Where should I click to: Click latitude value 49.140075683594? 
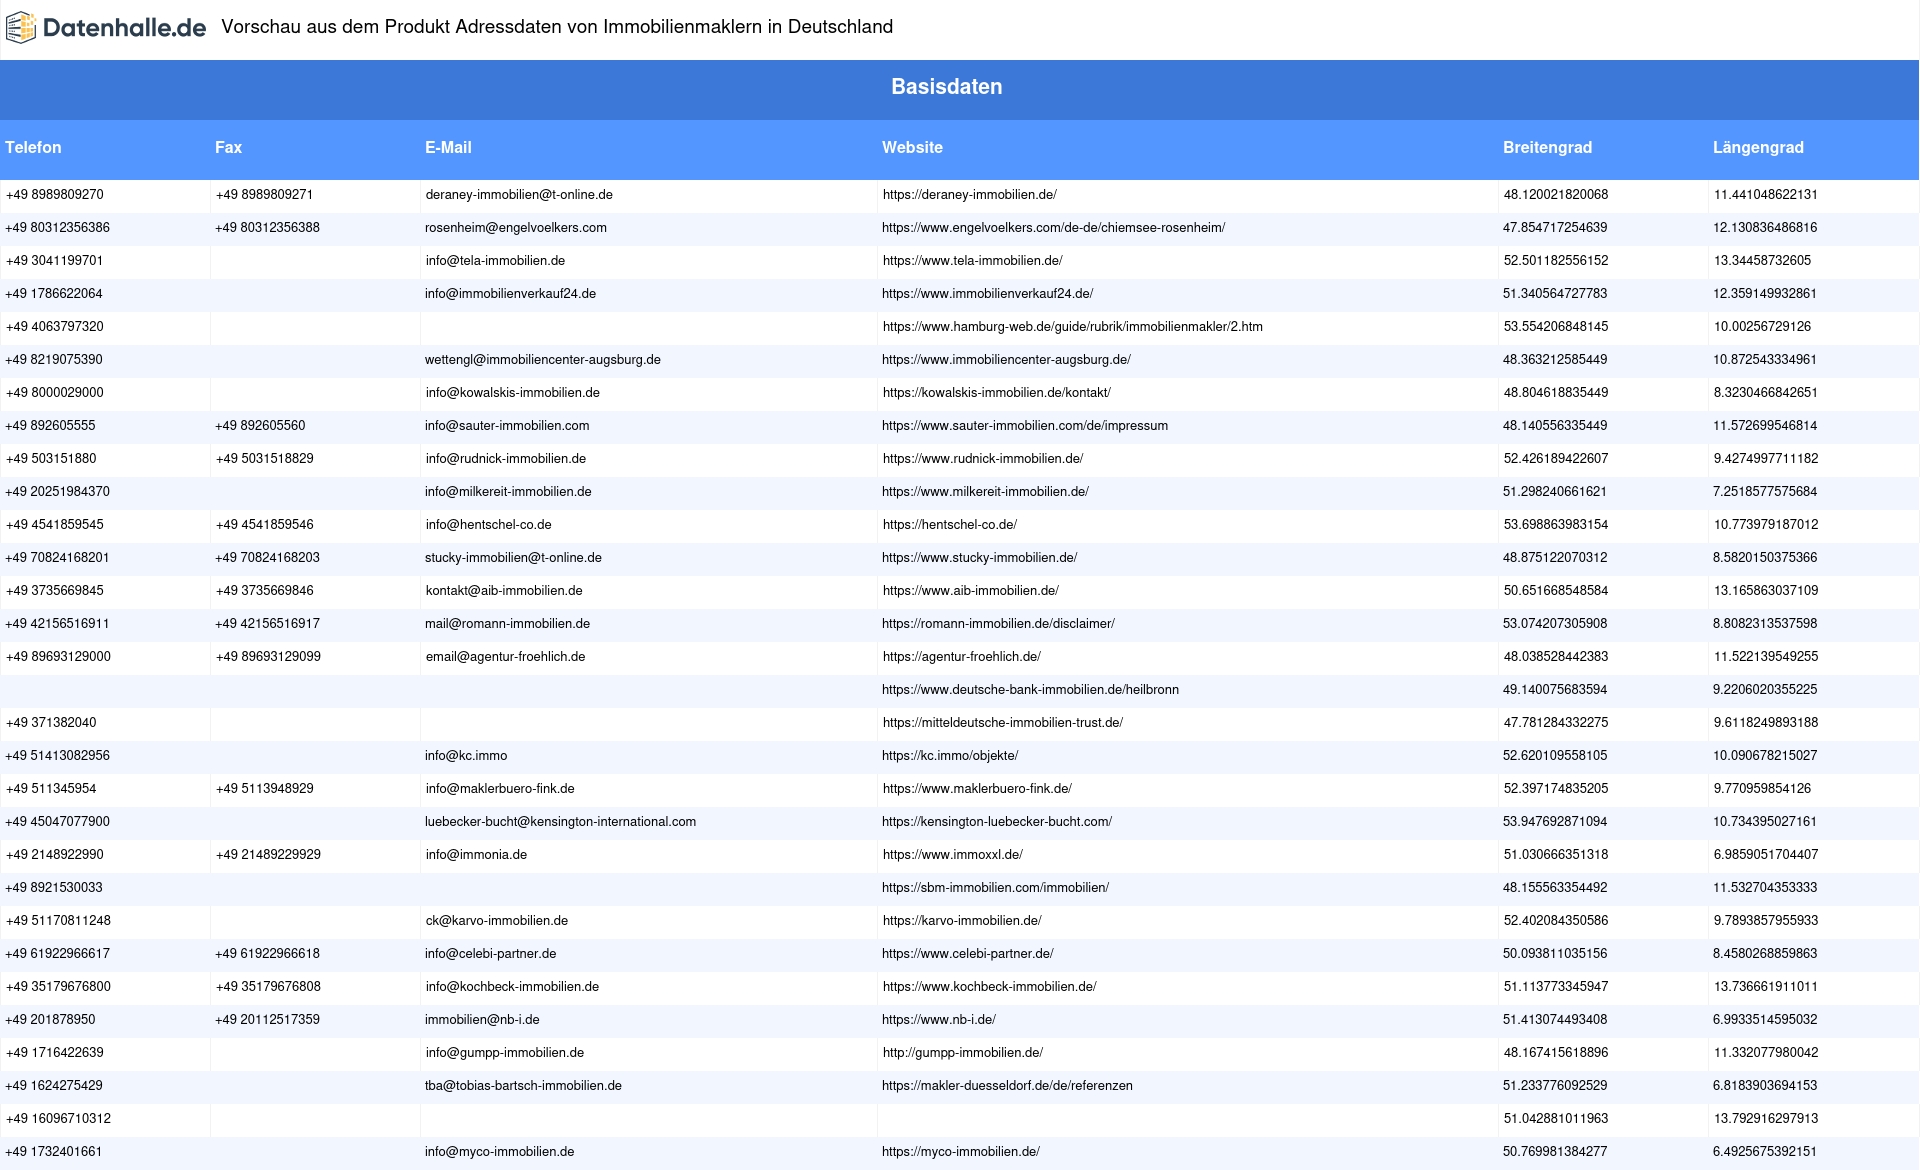coord(1555,690)
